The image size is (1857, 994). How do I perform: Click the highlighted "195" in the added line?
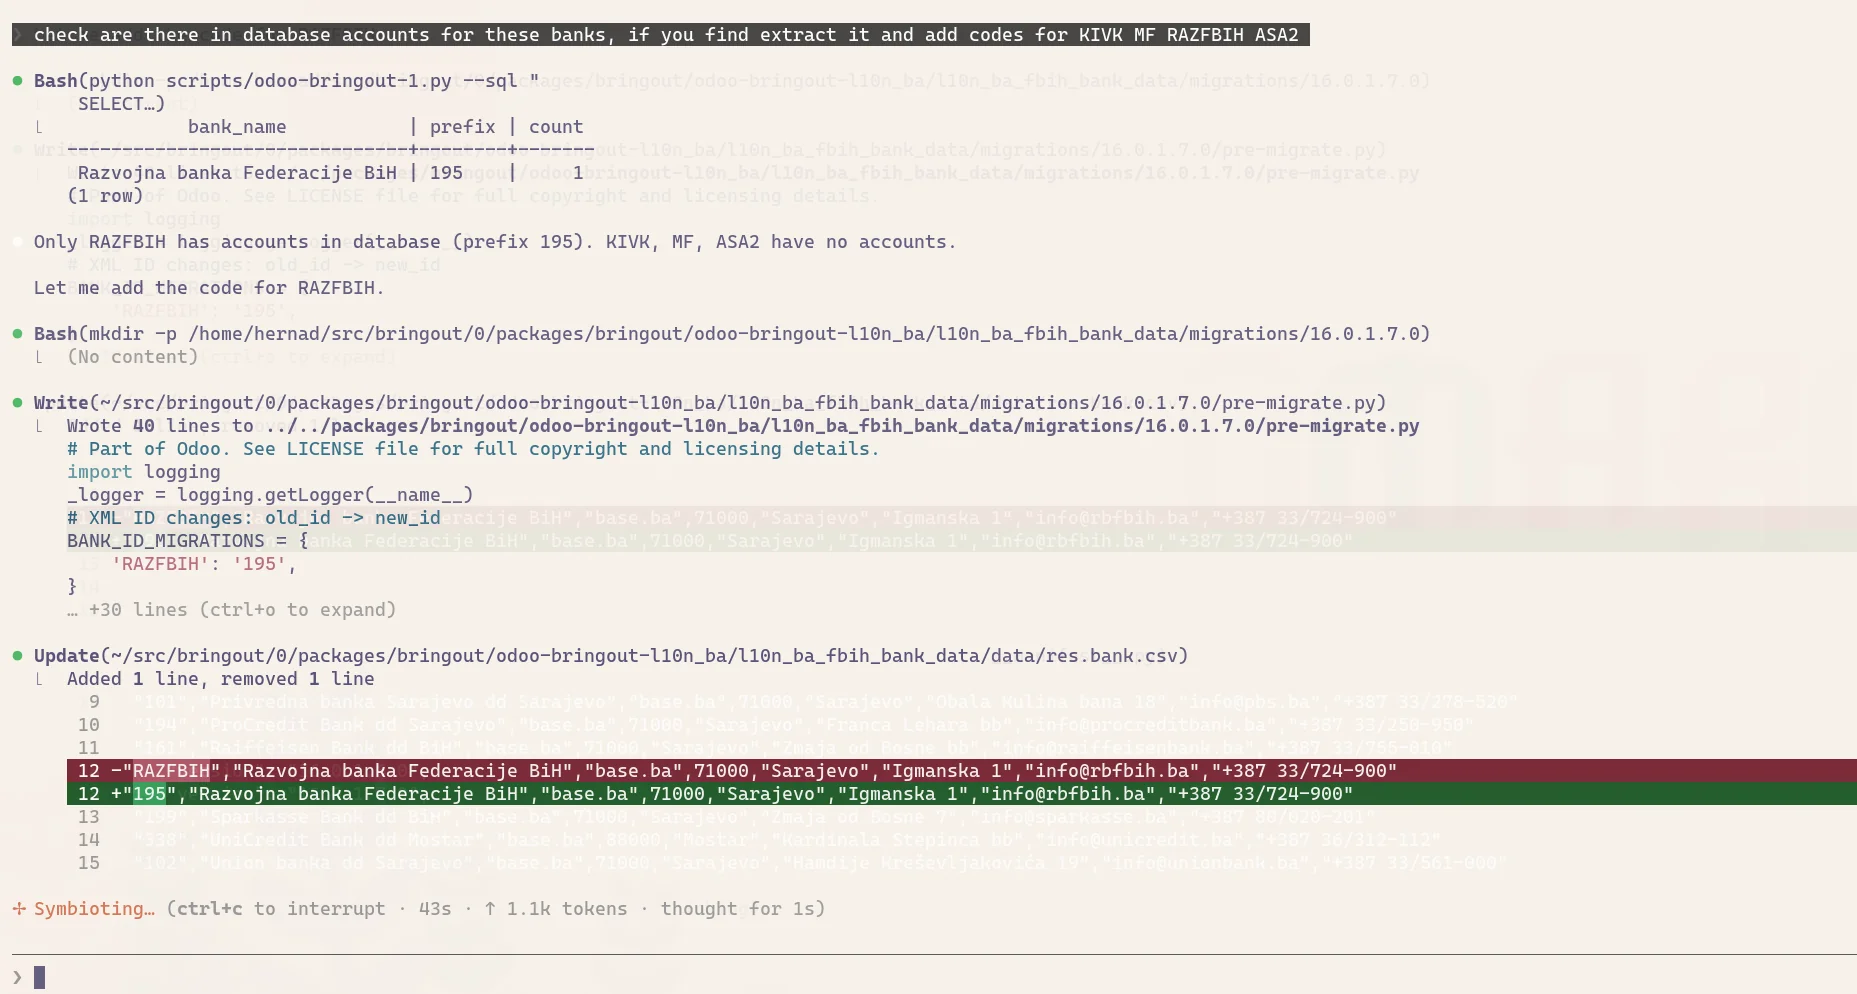coord(149,794)
